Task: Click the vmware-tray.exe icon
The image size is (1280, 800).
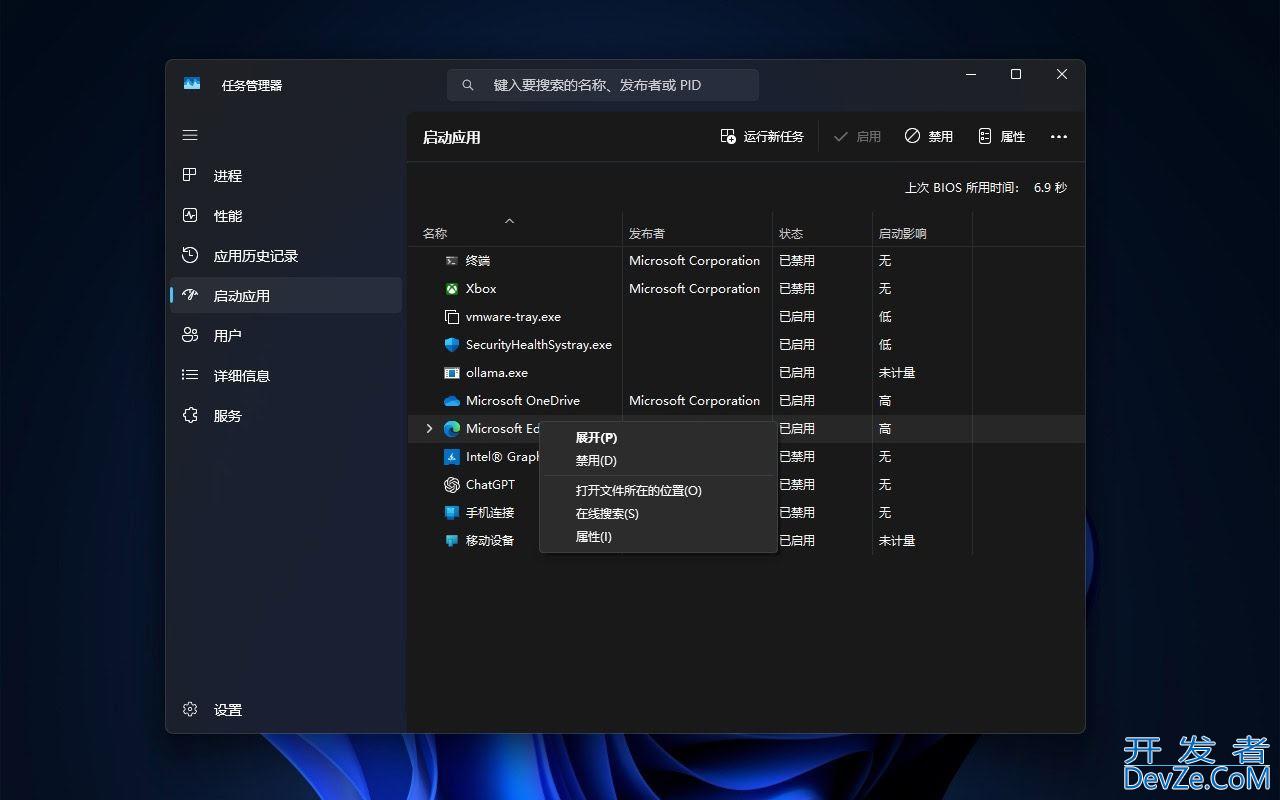Action: pos(452,316)
